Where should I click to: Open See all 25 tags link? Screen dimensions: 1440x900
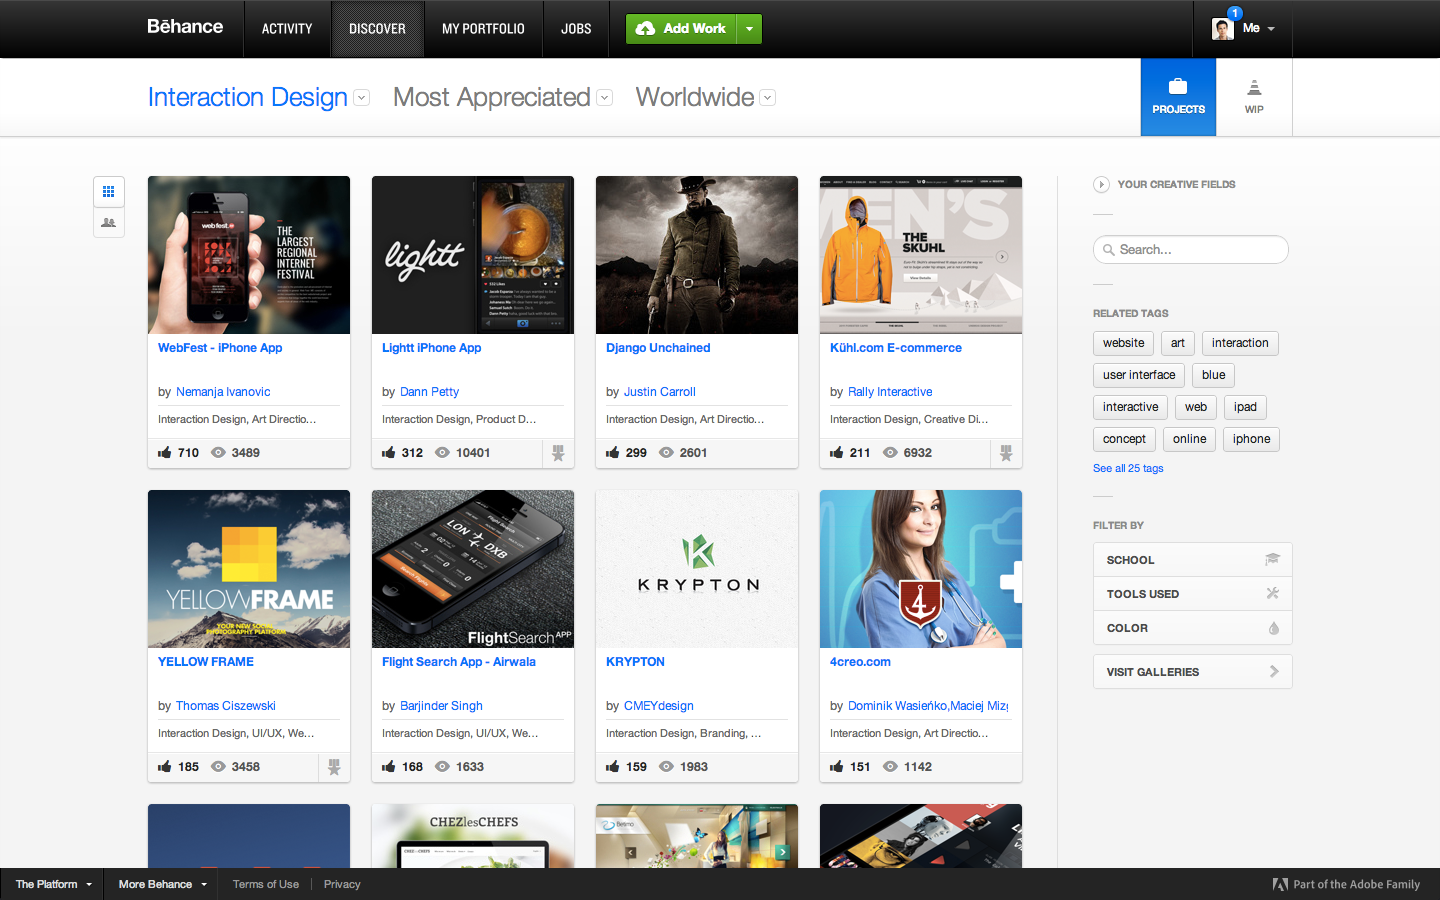tap(1128, 468)
